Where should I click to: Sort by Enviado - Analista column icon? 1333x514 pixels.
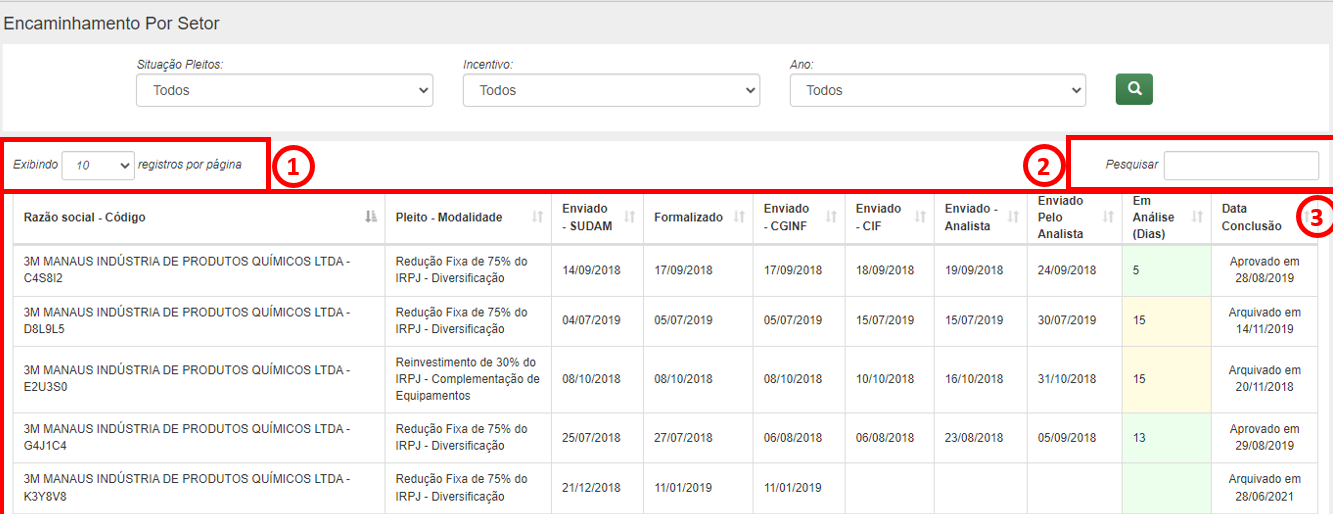coord(1013,217)
